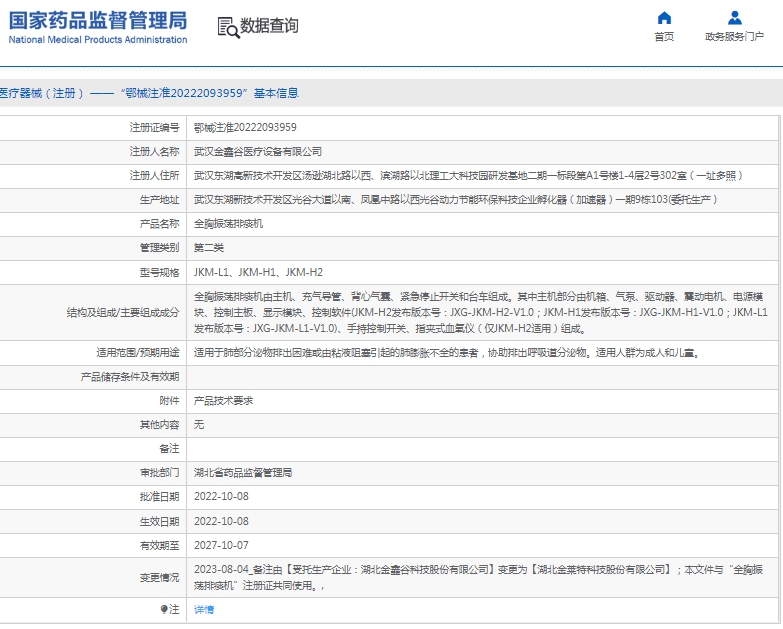This screenshot has width=783, height=629.
Task: Click the production address value in 生产地址 row
Action: point(456,200)
